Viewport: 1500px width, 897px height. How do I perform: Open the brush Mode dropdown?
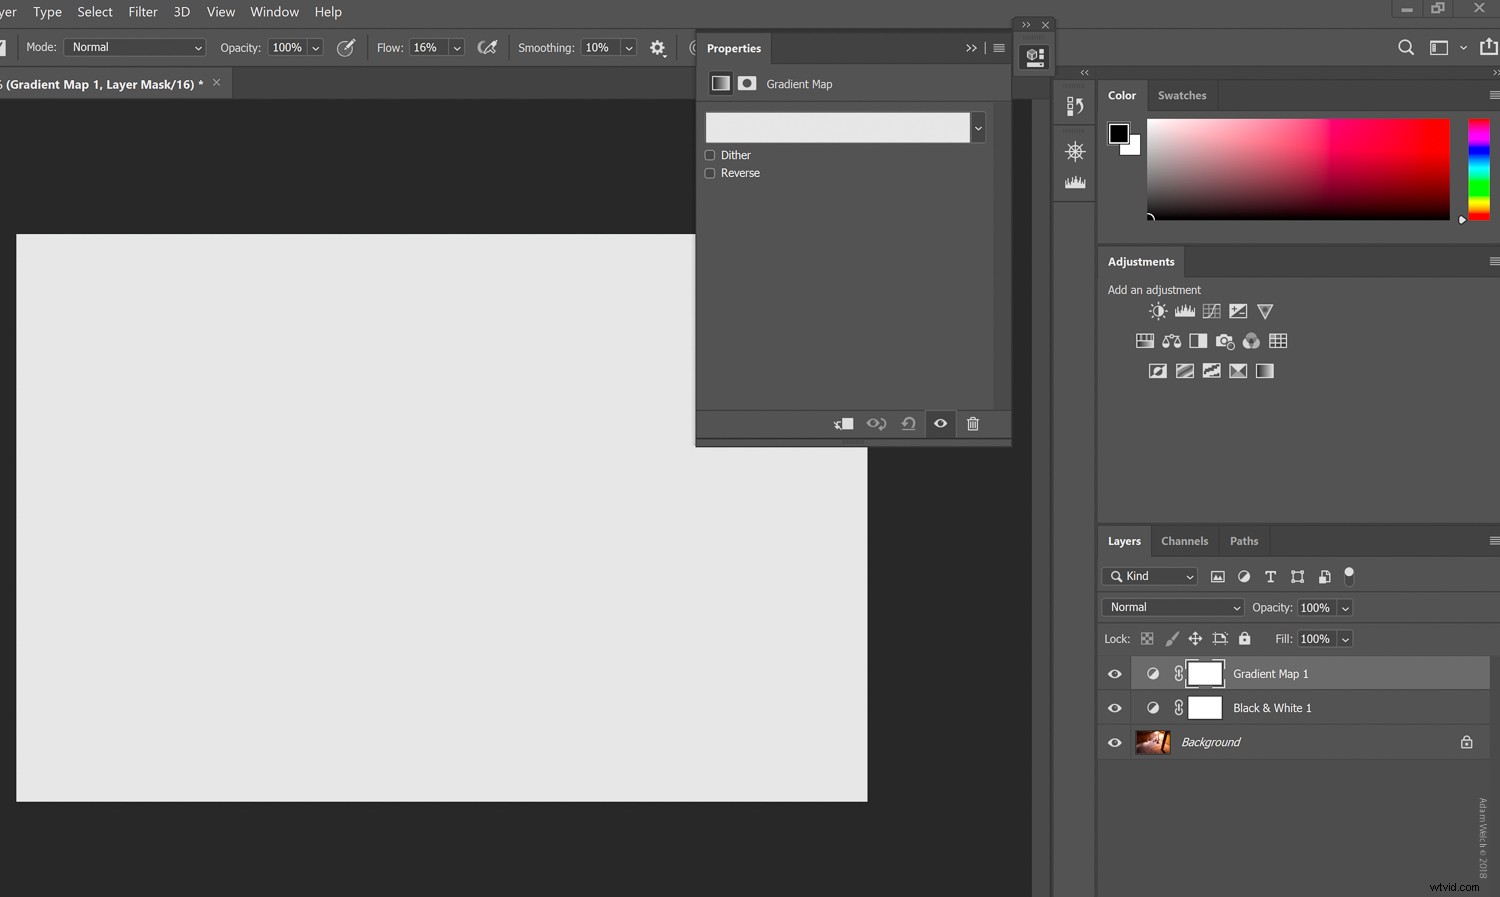coord(133,47)
